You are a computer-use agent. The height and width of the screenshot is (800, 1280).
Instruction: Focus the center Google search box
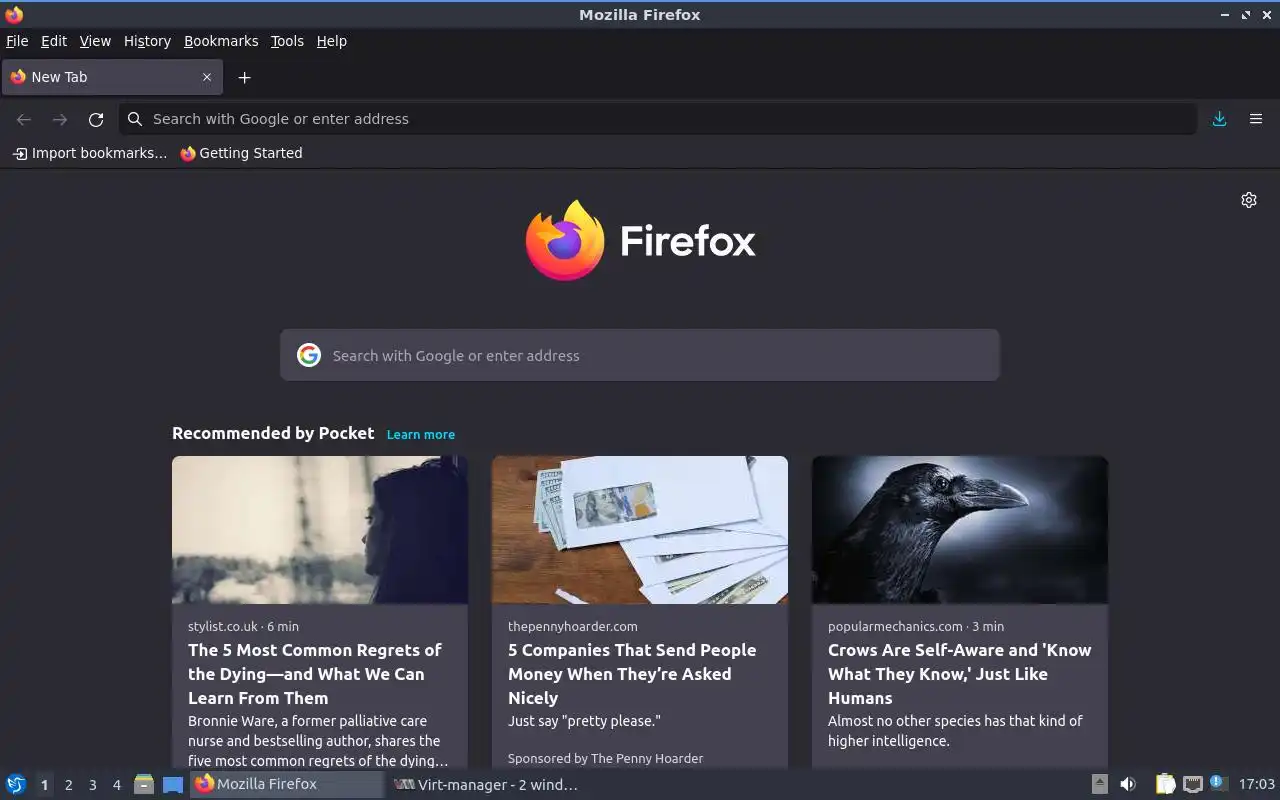click(640, 355)
